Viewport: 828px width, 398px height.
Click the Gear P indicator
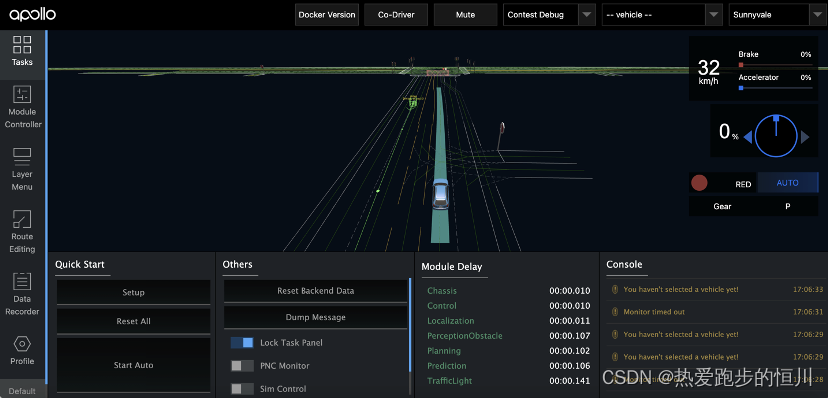coord(754,206)
